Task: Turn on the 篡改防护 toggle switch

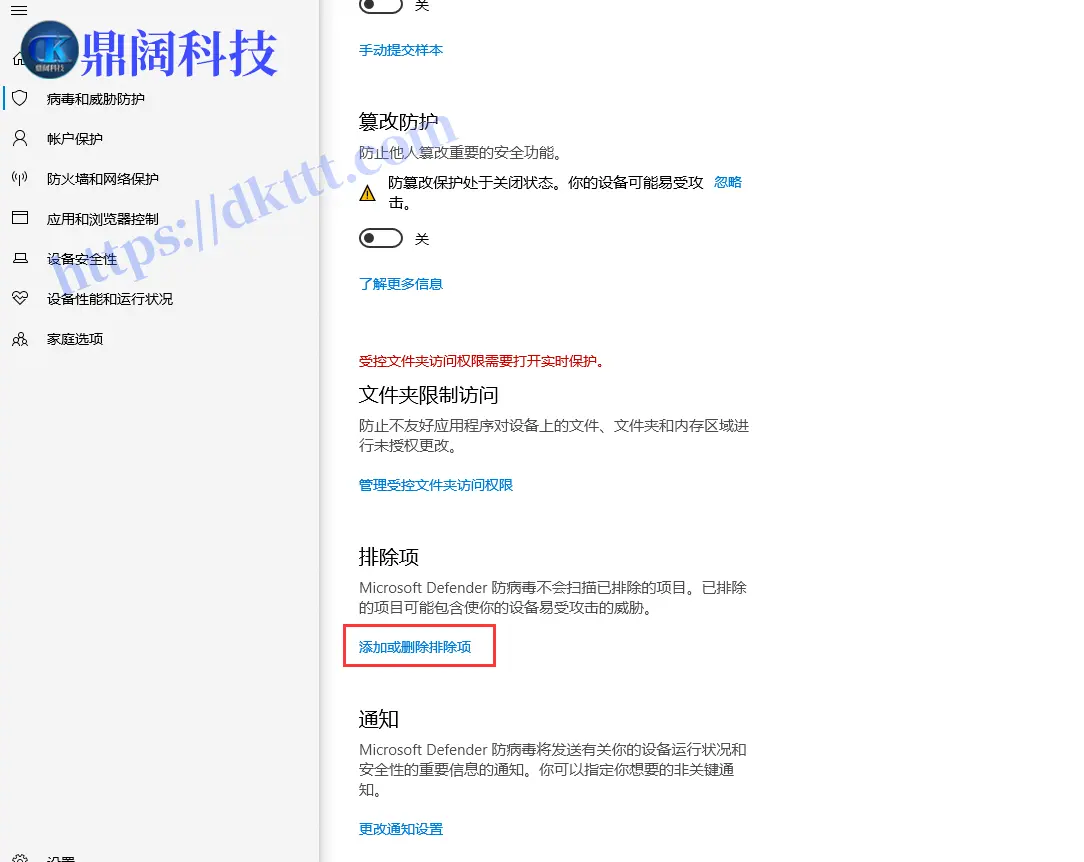Action: click(x=381, y=239)
